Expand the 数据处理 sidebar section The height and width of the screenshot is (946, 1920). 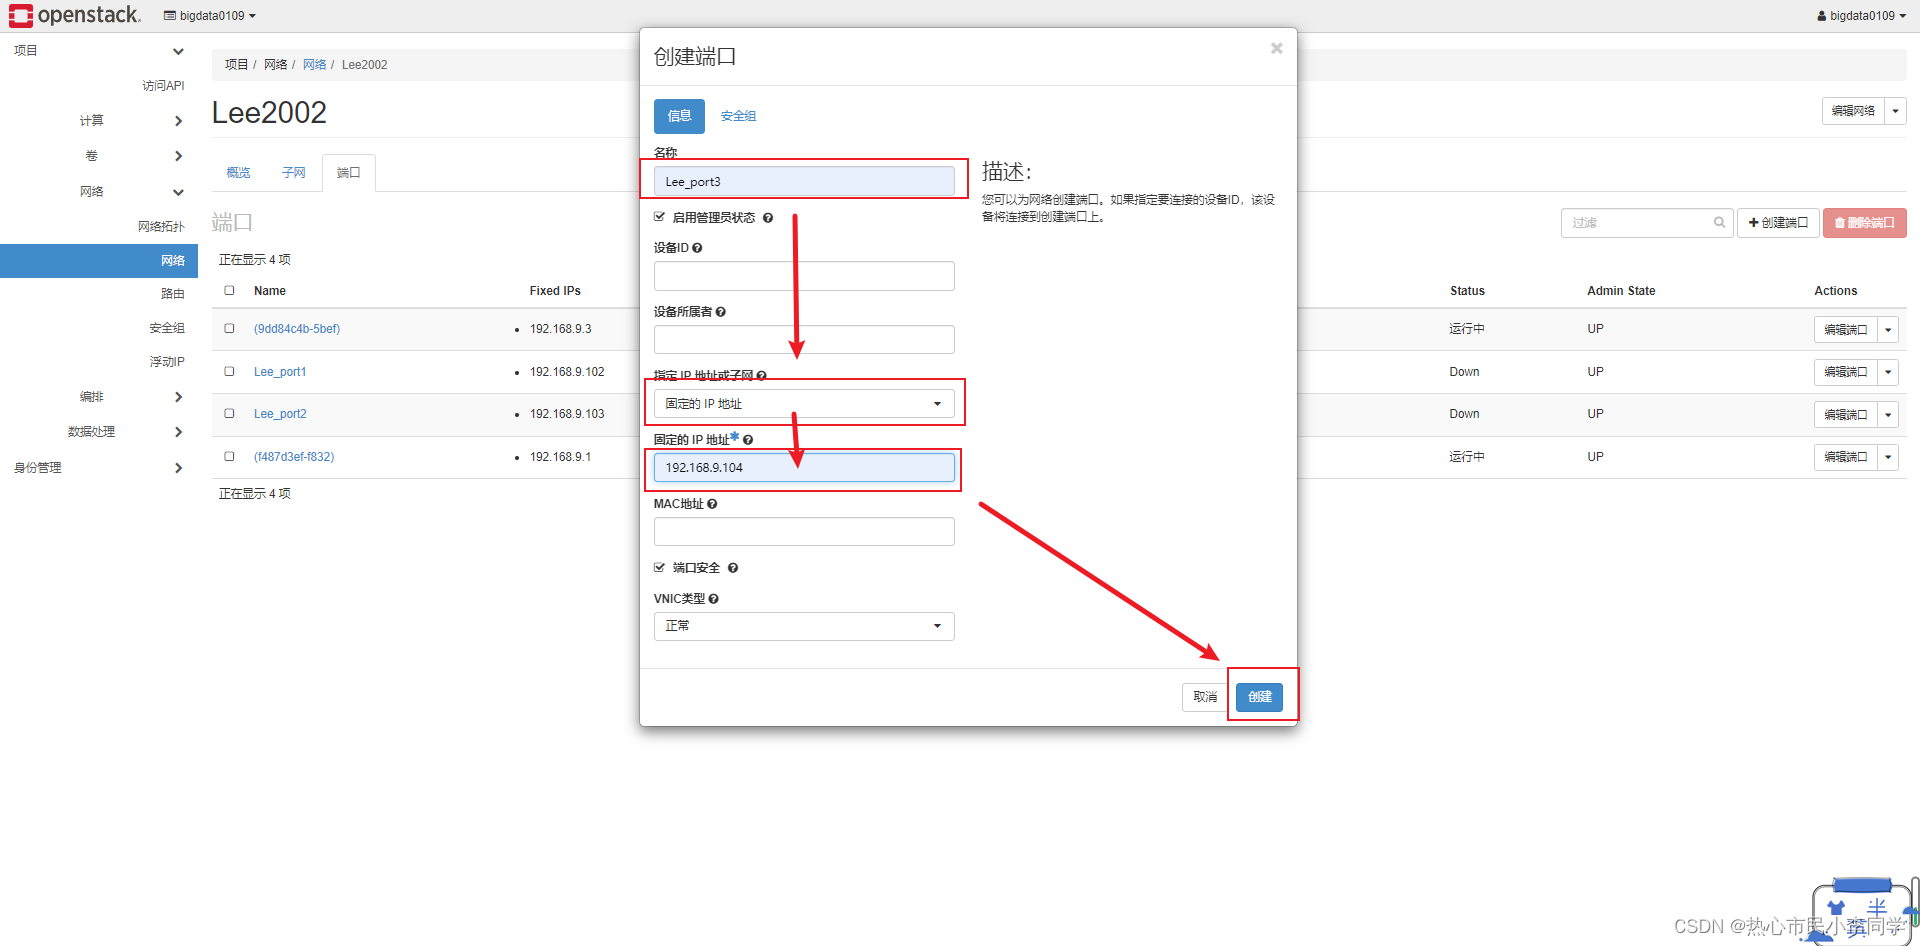pos(178,432)
